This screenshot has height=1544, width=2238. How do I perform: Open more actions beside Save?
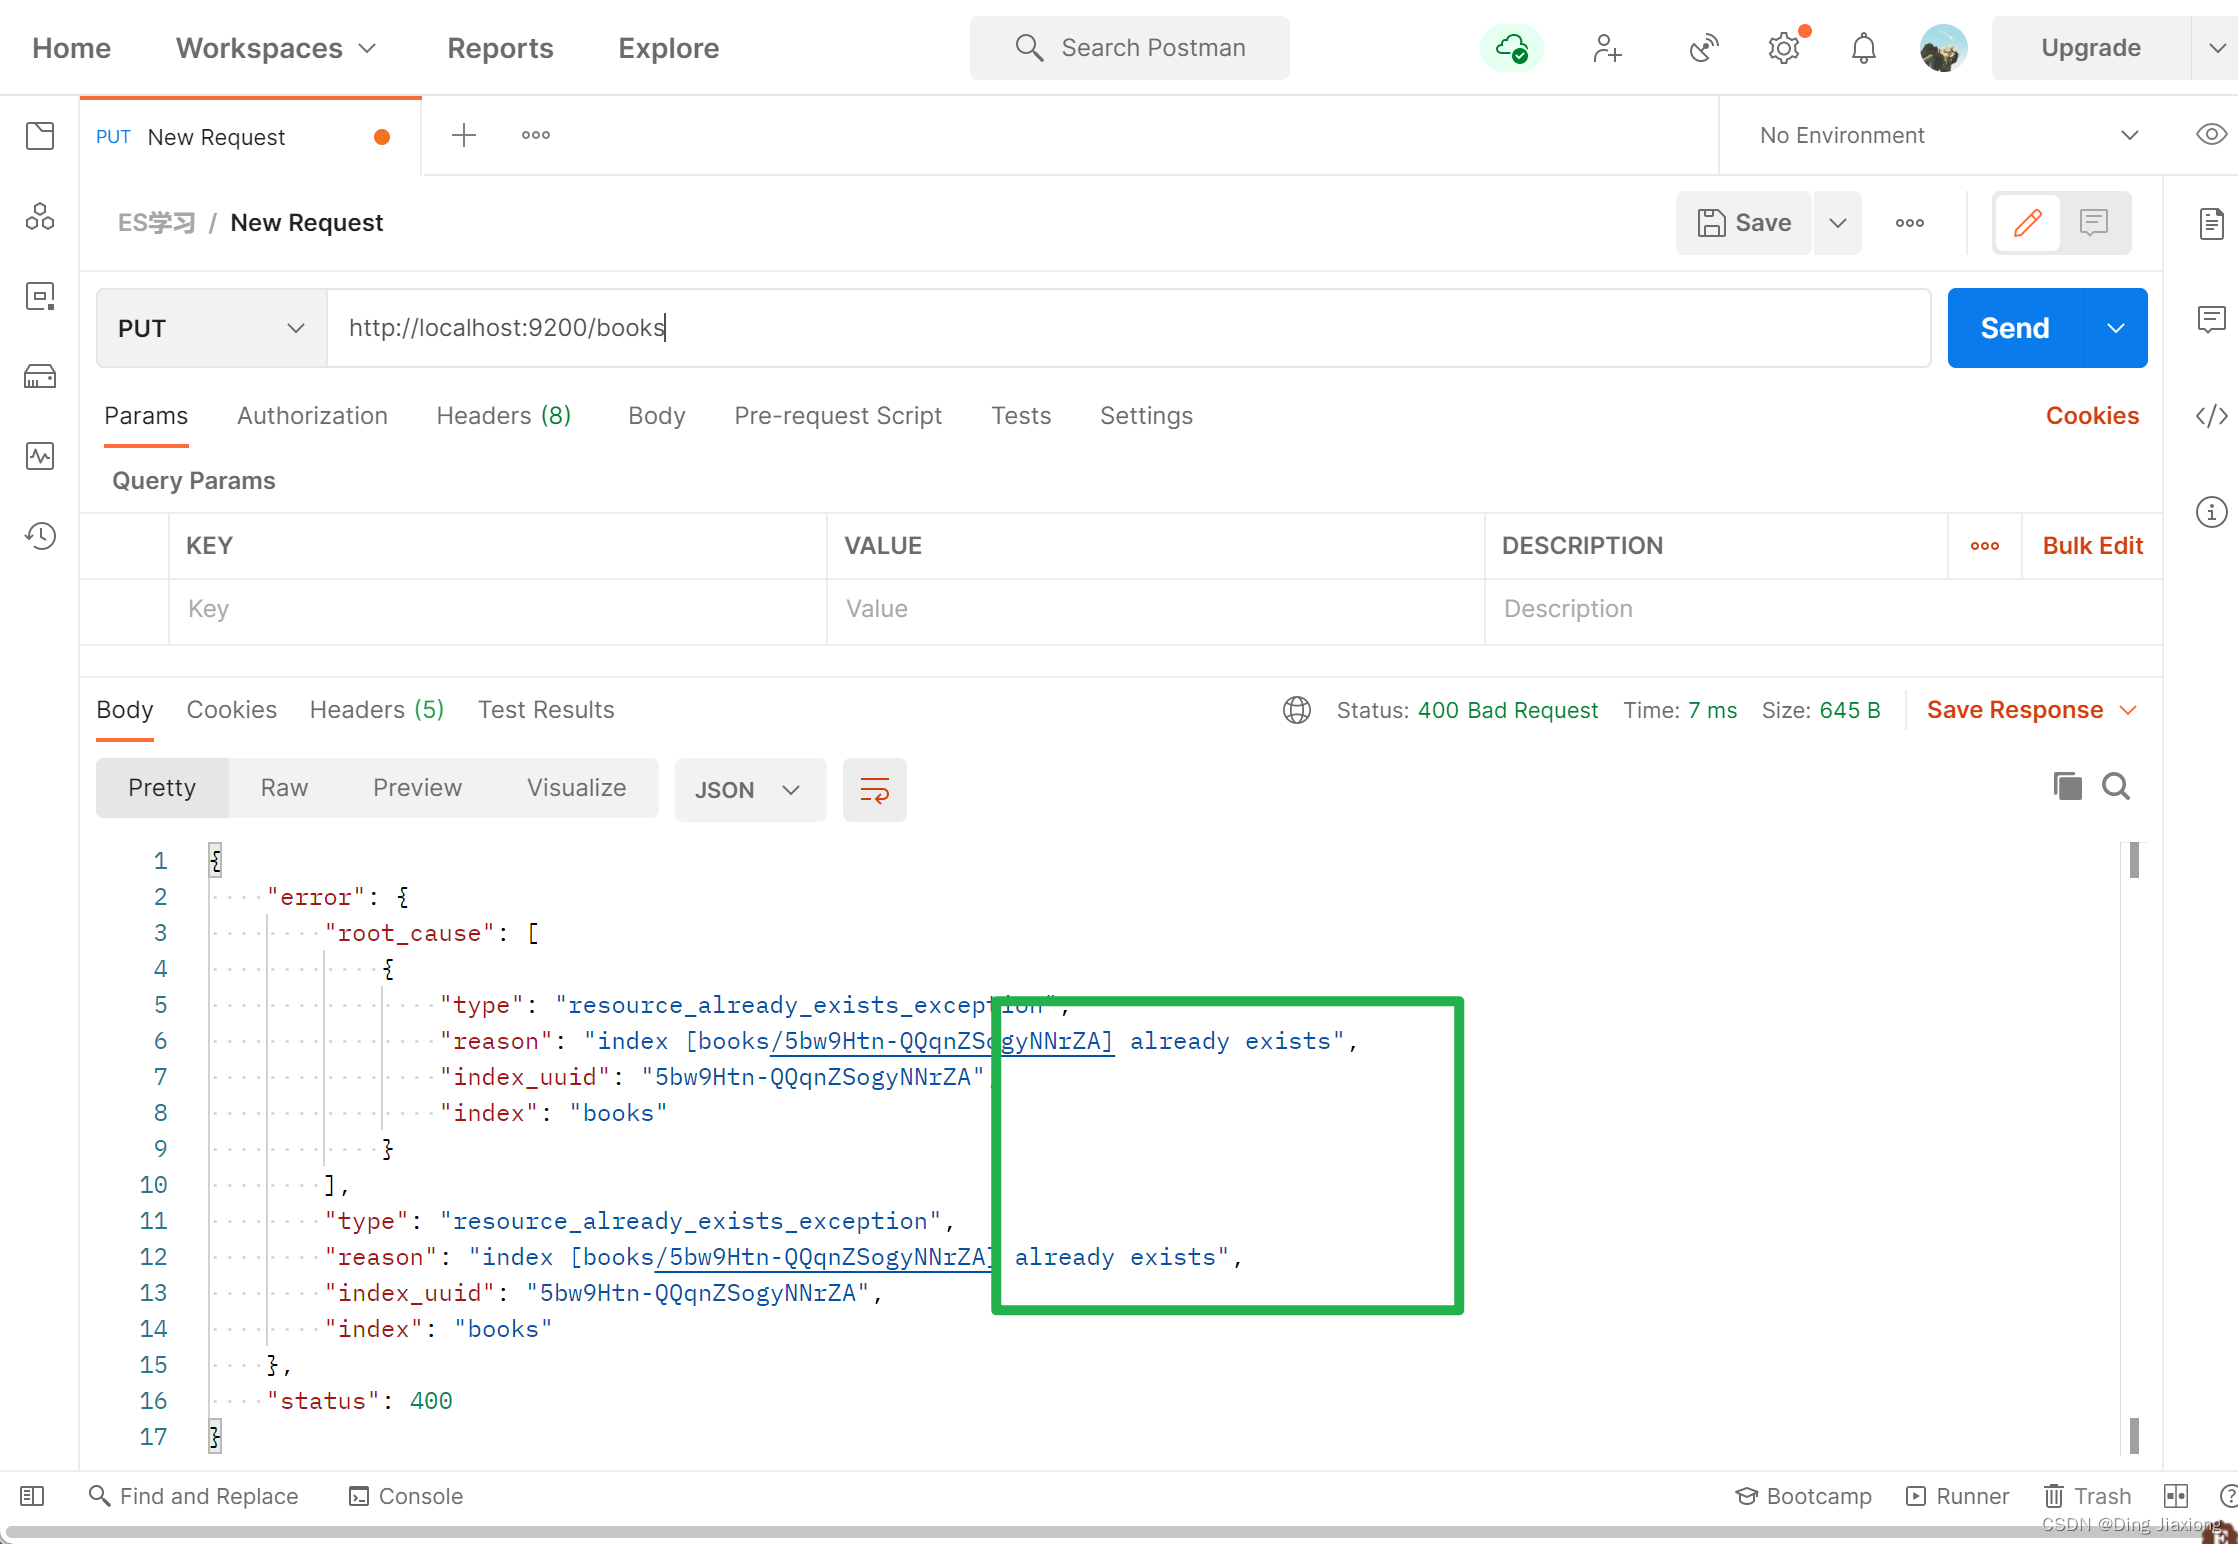(1910, 223)
